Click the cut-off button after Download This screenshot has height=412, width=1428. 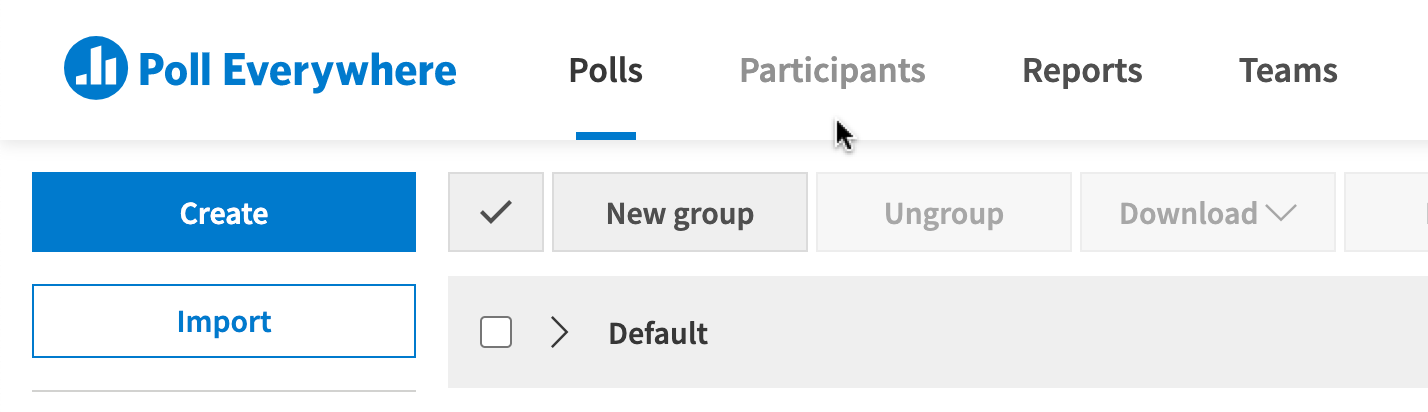[x=1386, y=212]
